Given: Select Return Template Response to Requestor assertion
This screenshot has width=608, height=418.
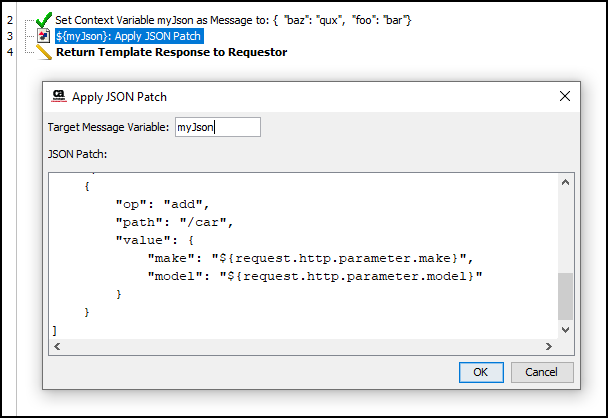Looking at the screenshot, I should (171, 52).
